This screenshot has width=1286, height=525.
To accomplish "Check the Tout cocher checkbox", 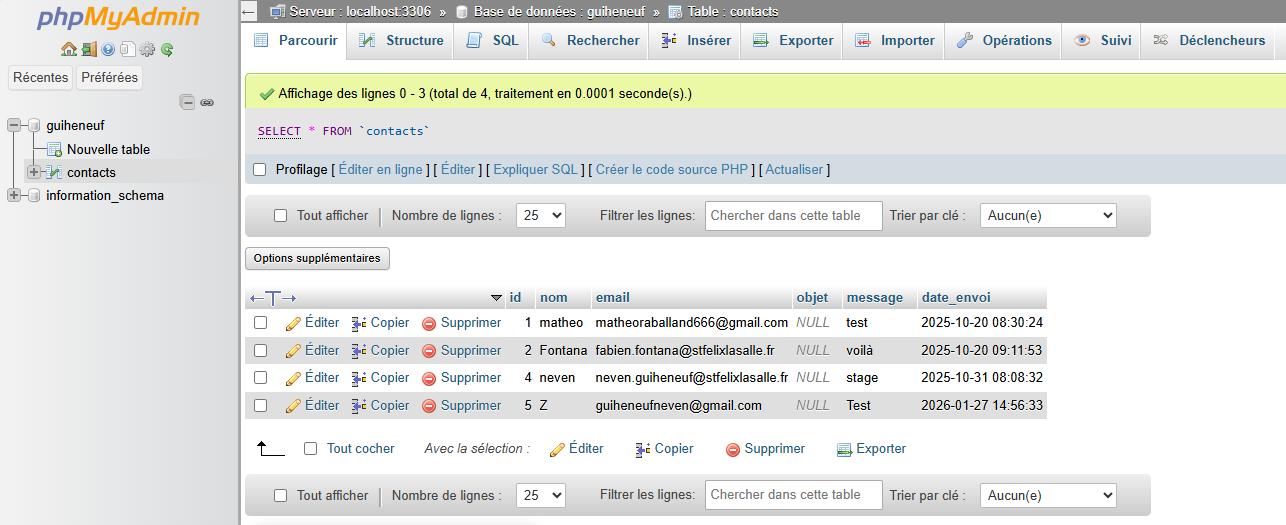I will pos(310,449).
